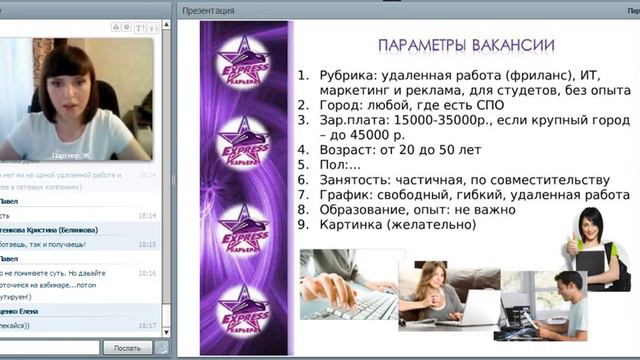Click the round settings icon above the webcam

(x=127, y=27)
